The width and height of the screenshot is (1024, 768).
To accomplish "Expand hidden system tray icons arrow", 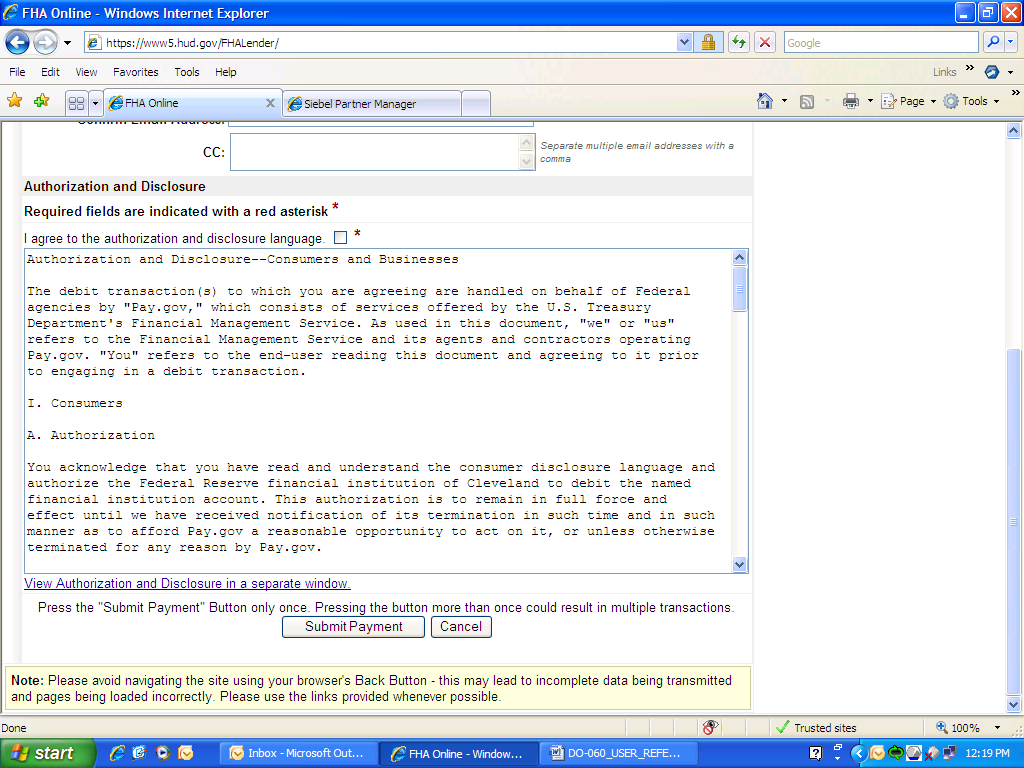I will (x=858, y=753).
